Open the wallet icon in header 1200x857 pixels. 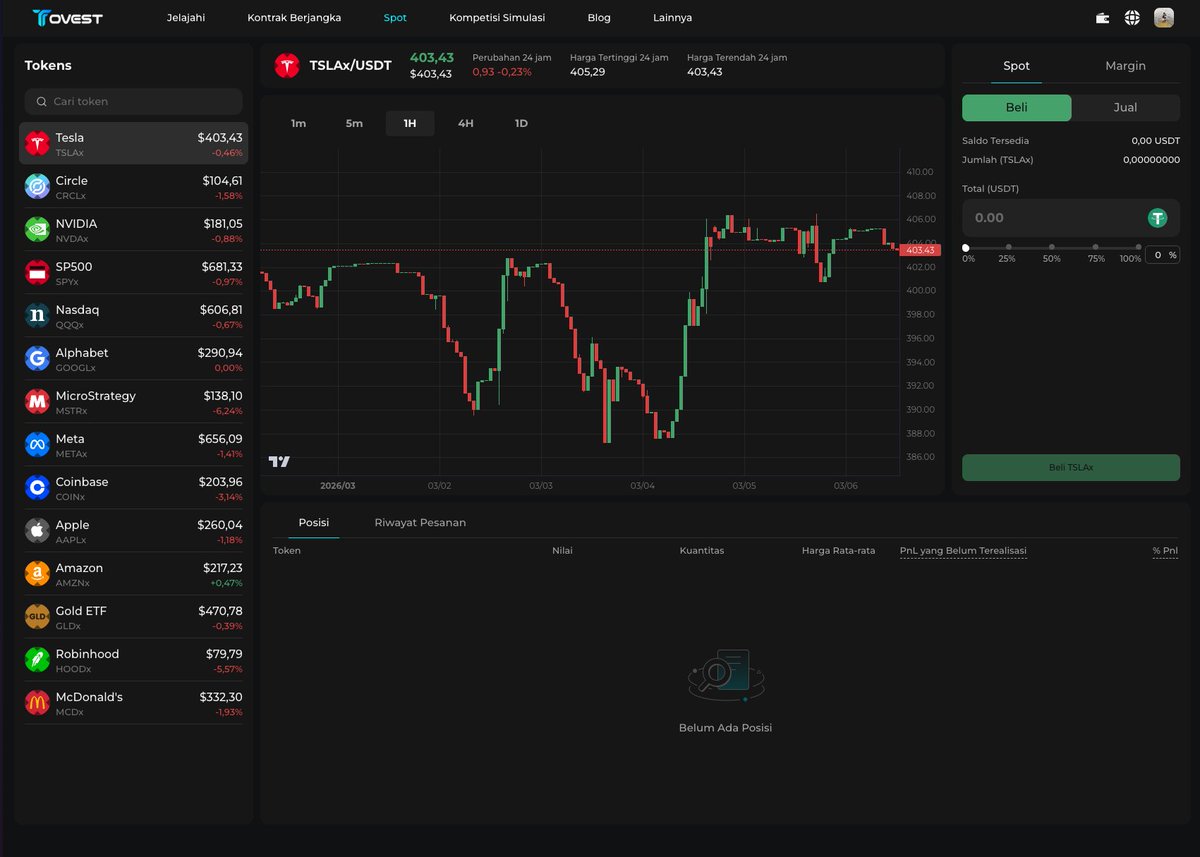coord(1103,18)
